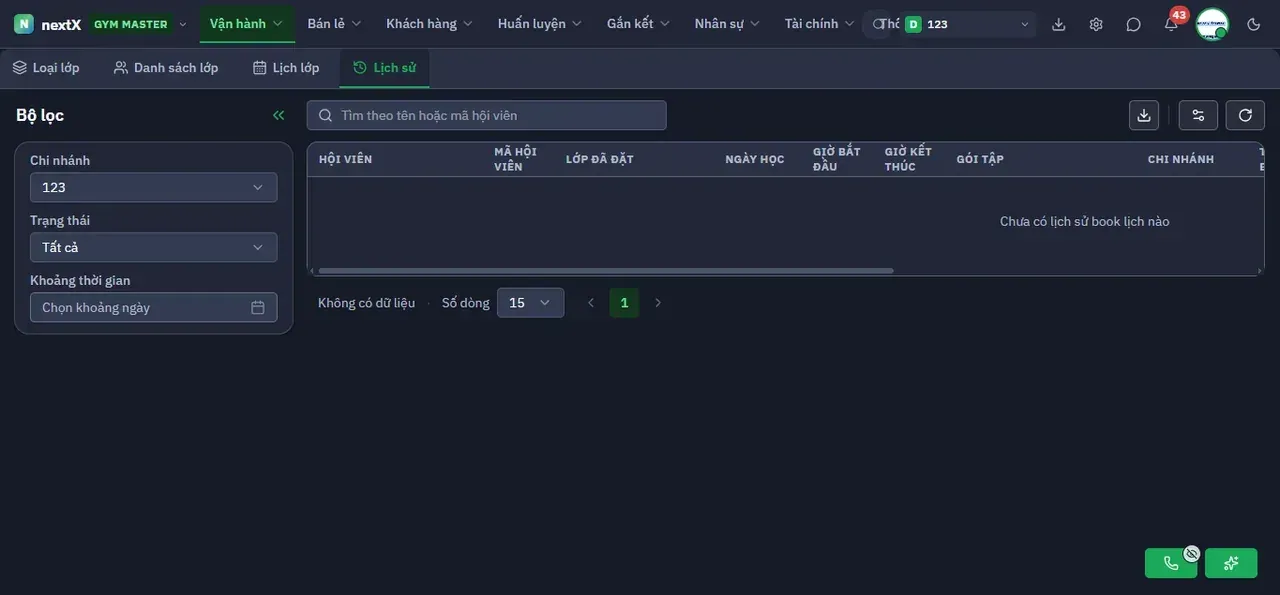Screen dimensions: 1280x595
Task: Click the NGÀY HỌC column header
Action: click(755, 159)
